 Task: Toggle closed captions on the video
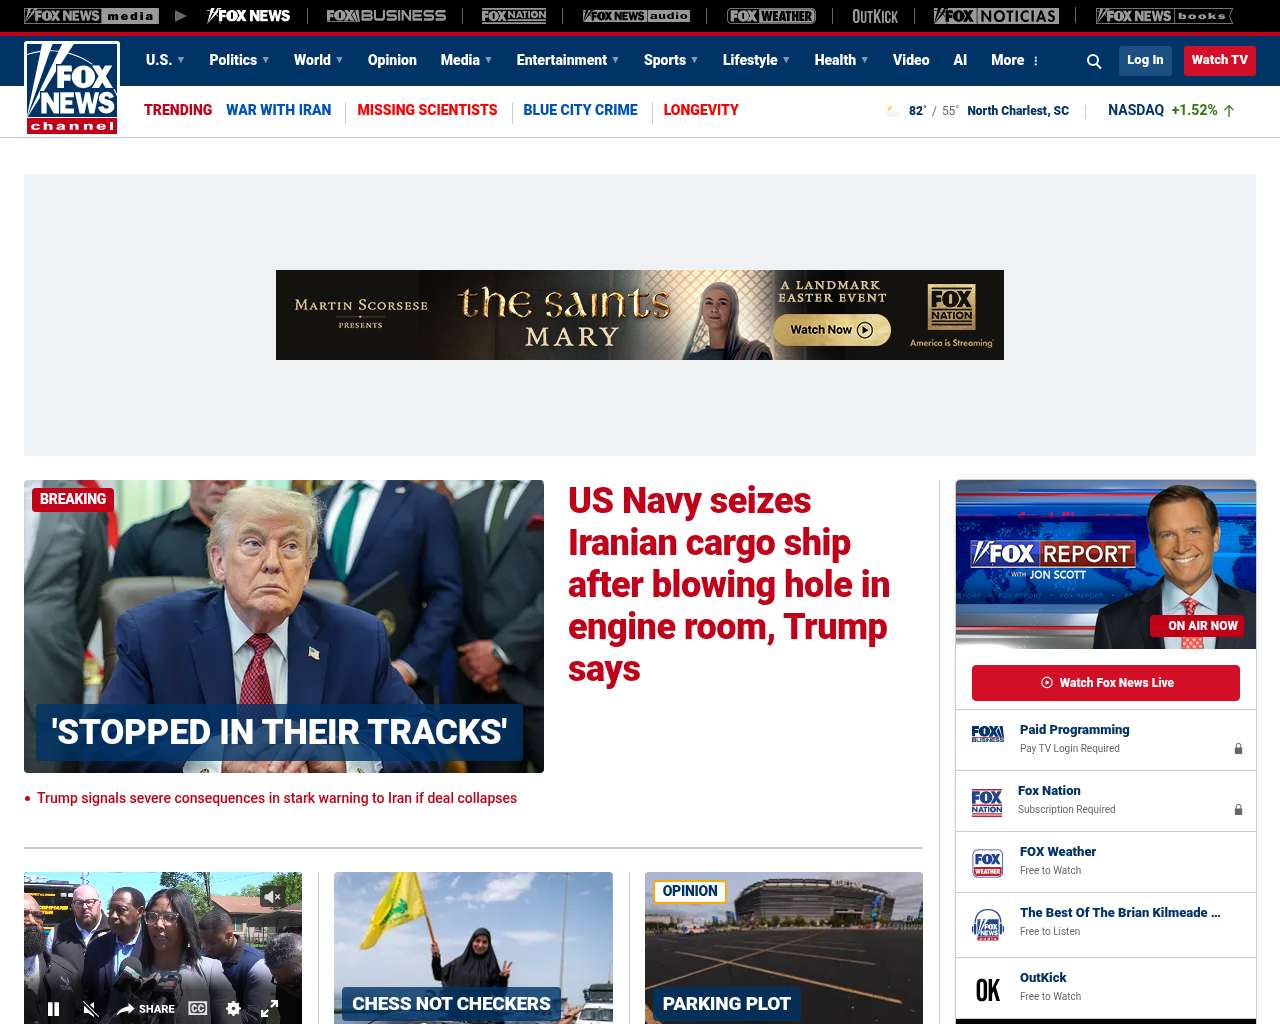tap(198, 1009)
